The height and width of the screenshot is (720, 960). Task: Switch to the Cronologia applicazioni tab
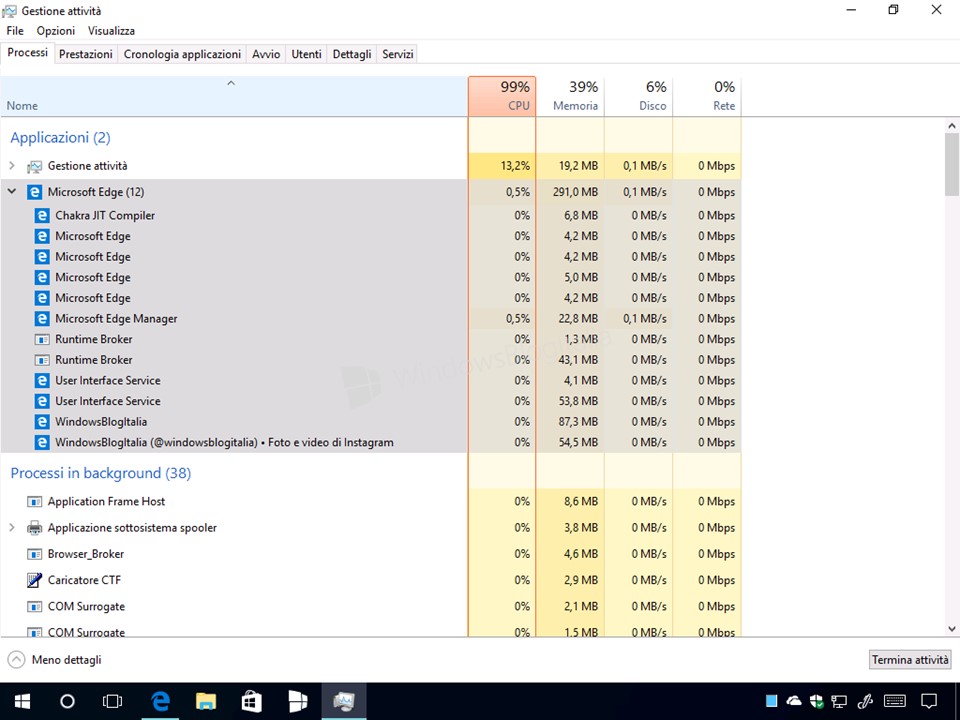pyautogui.click(x=182, y=54)
